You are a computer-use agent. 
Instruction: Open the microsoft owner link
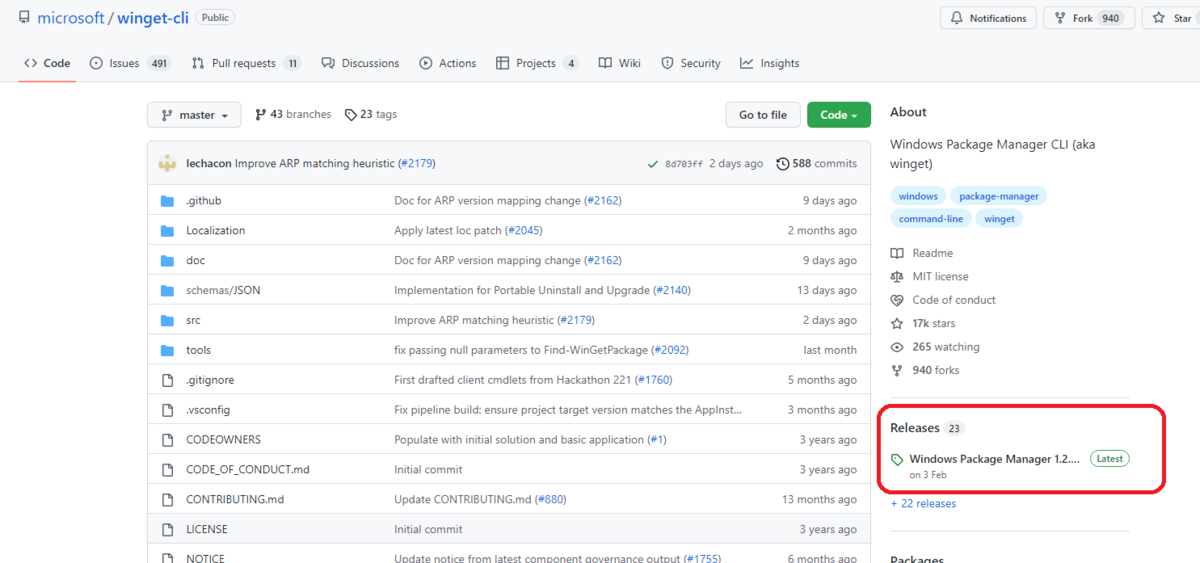click(x=70, y=18)
